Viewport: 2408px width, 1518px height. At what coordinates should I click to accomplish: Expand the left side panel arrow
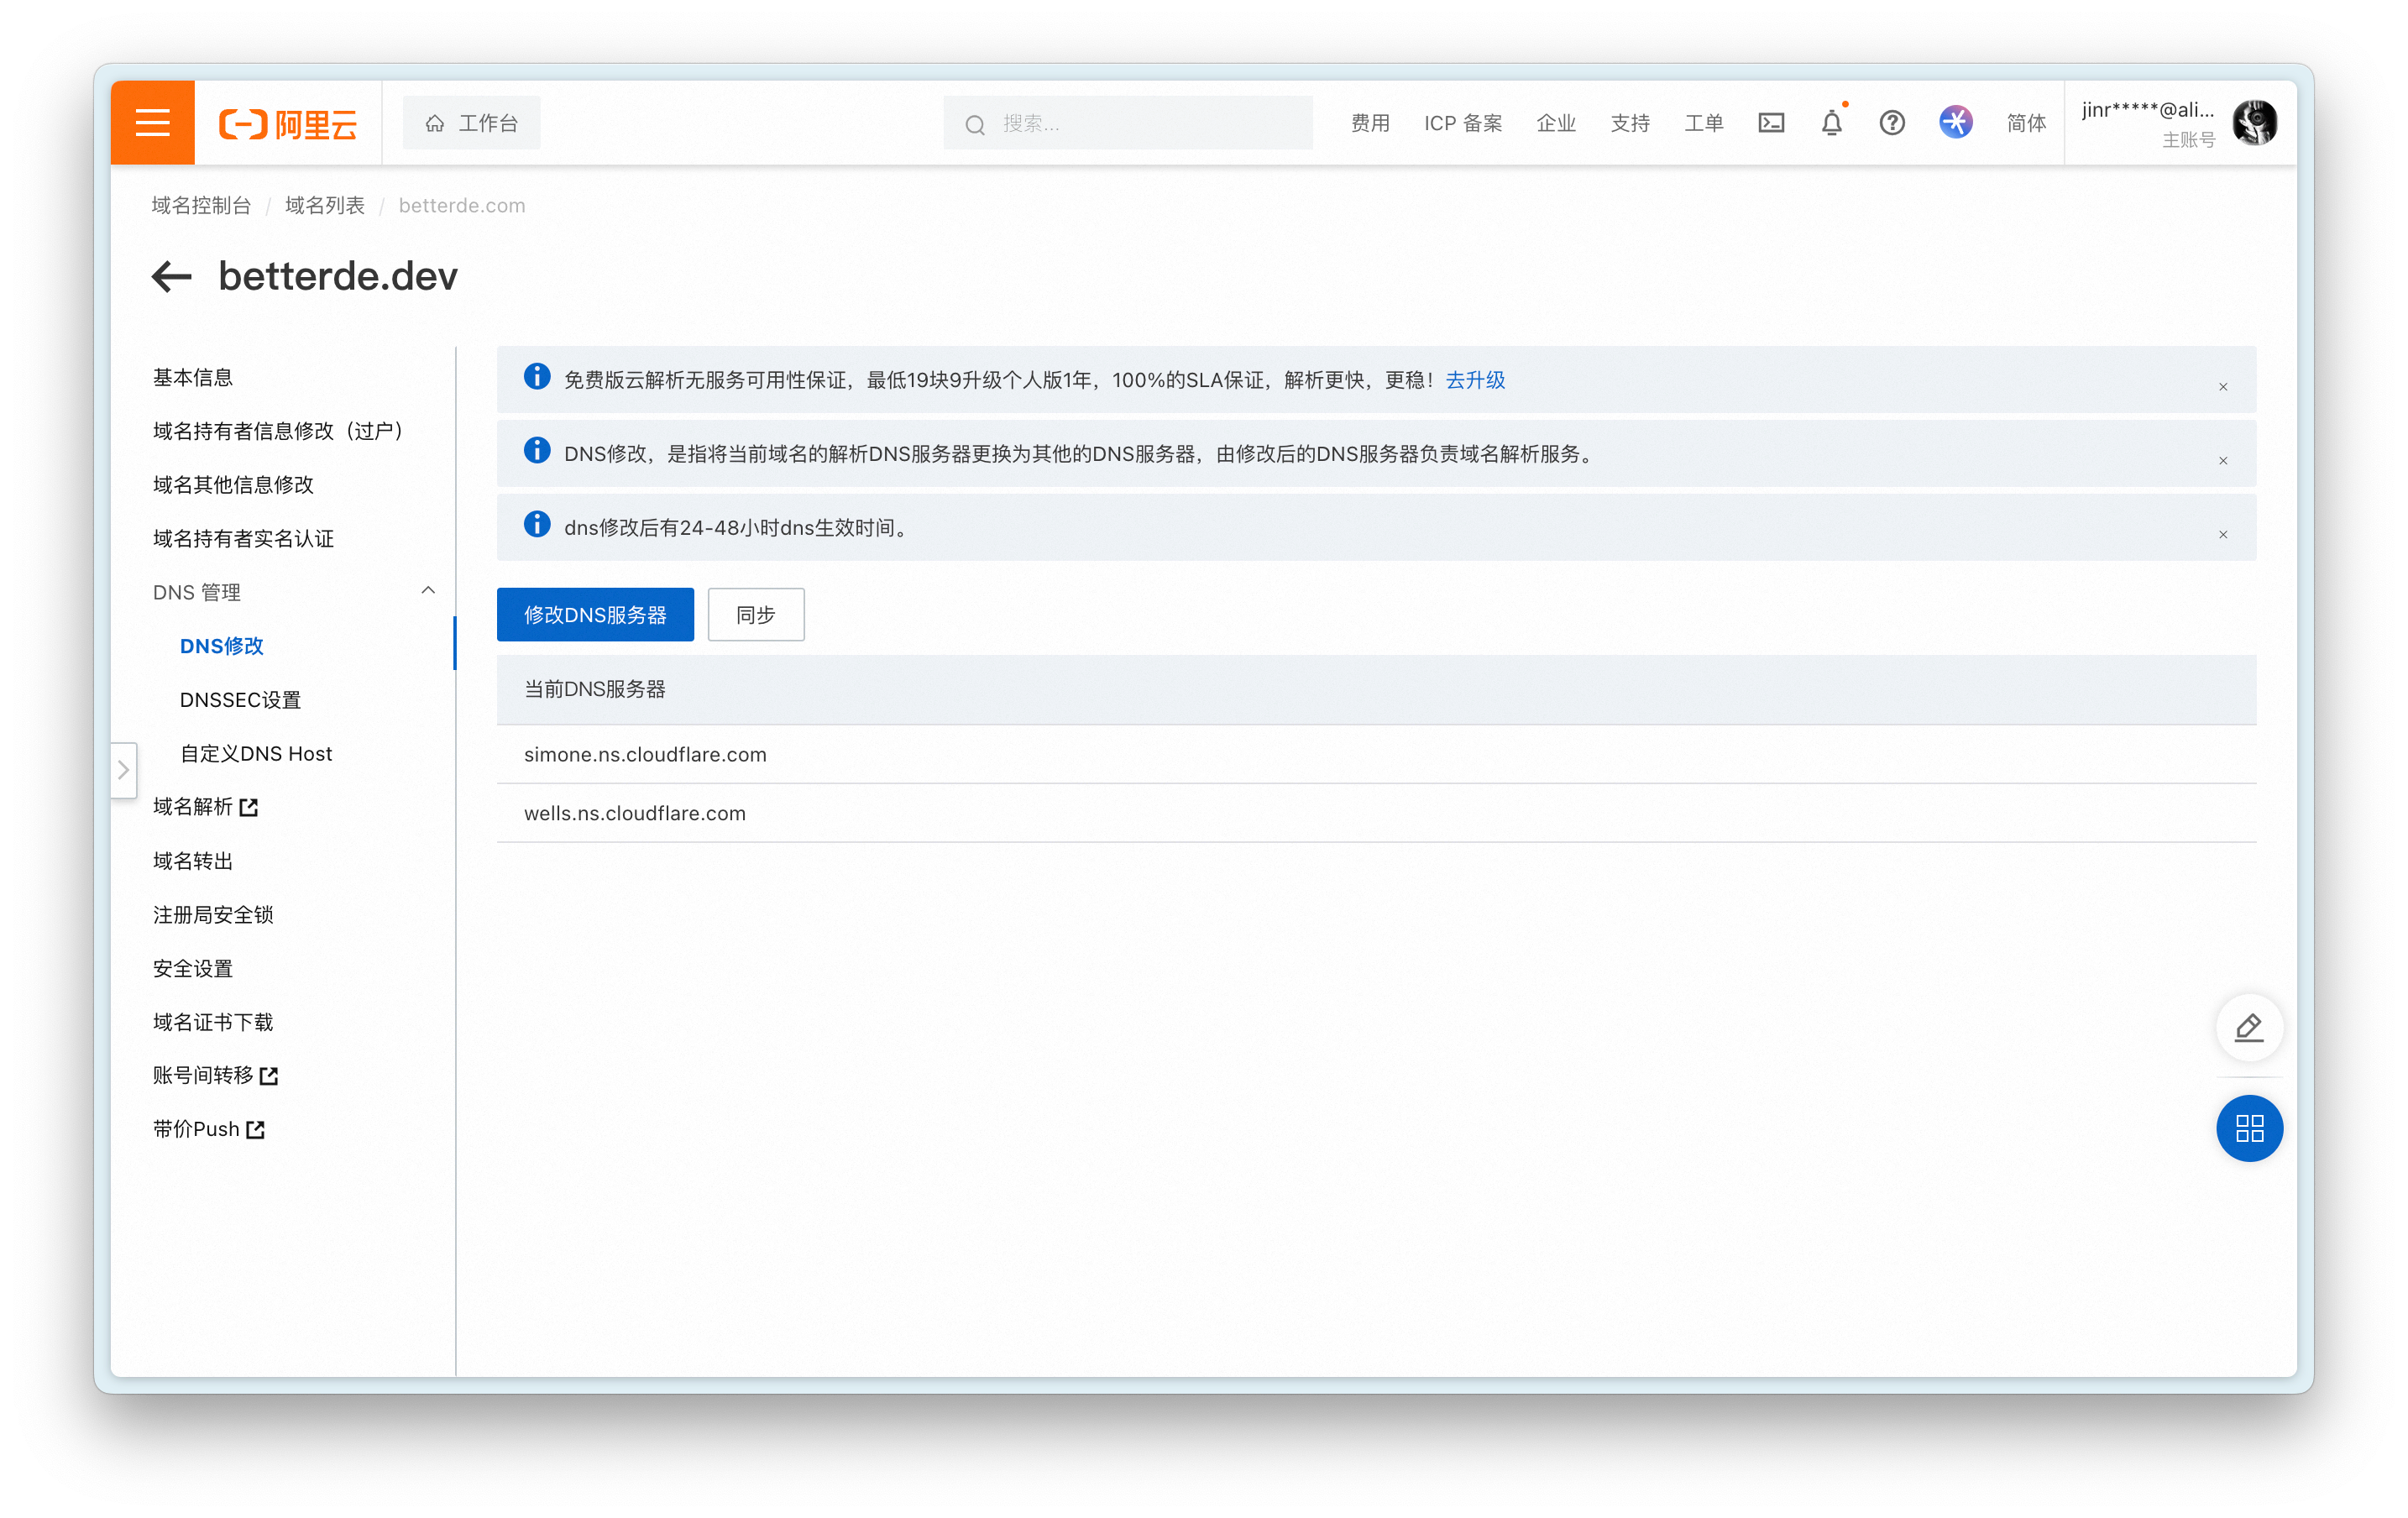[x=123, y=770]
